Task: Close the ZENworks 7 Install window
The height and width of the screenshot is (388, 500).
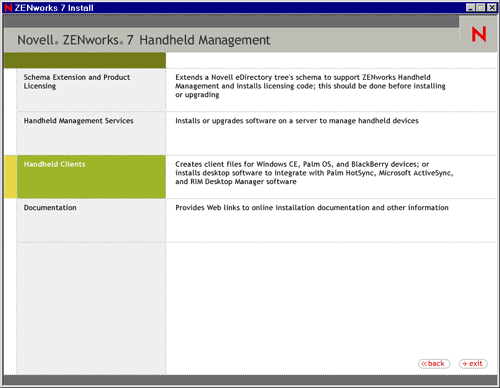Action: click(x=492, y=7)
